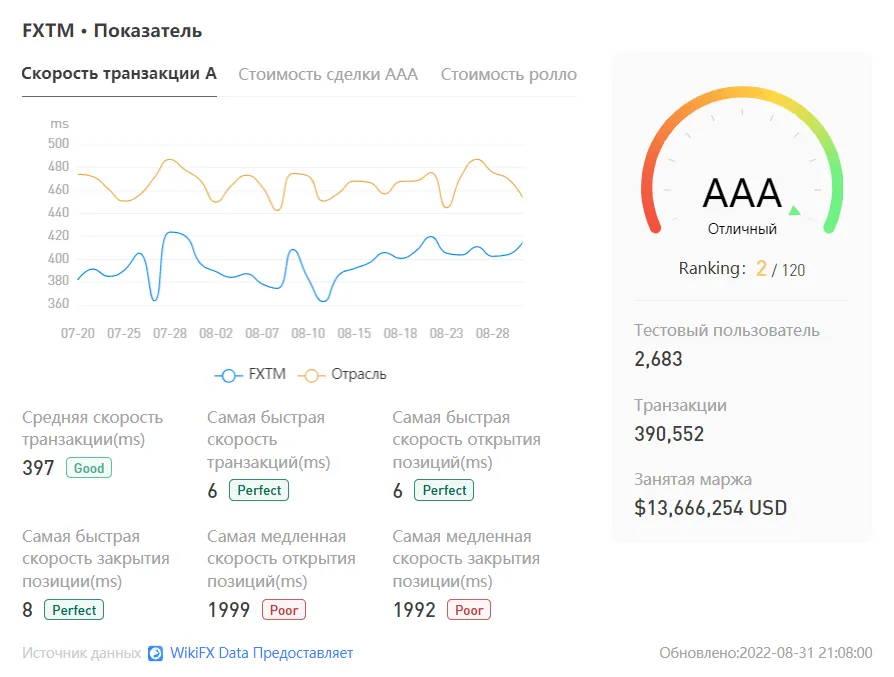Select slowest opening value 1999

click(229, 610)
